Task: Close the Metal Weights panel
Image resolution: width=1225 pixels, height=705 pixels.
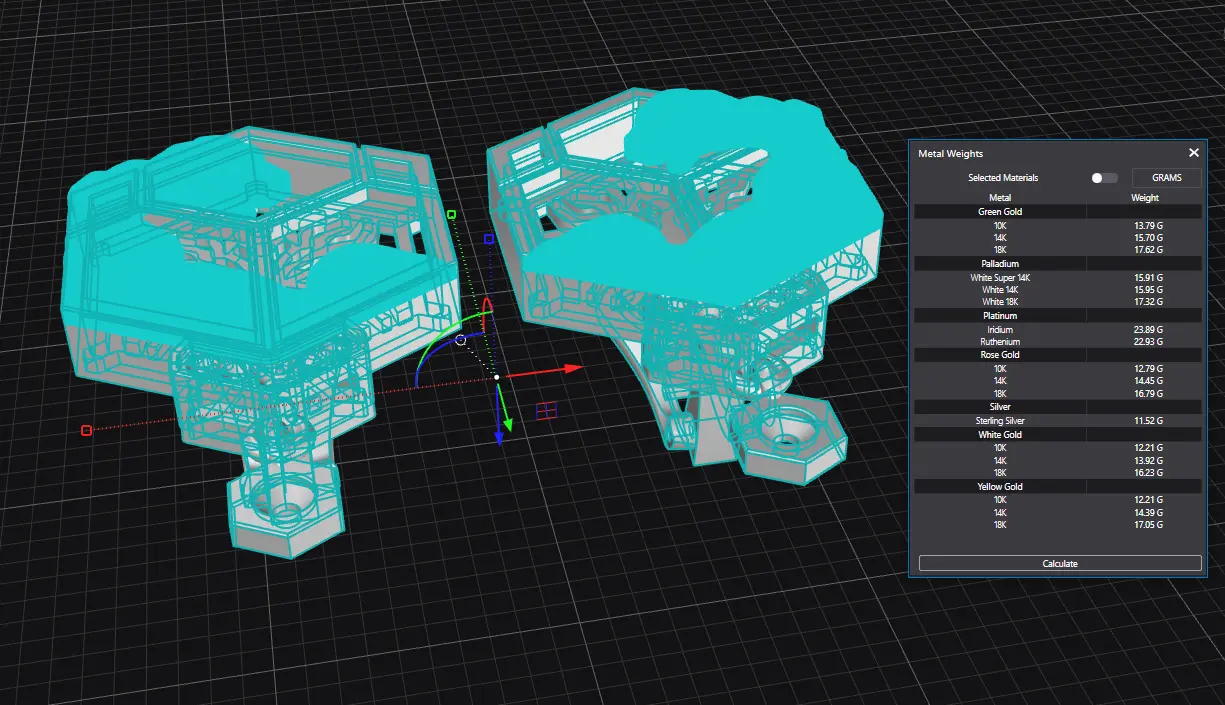Action: [x=1193, y=153]
